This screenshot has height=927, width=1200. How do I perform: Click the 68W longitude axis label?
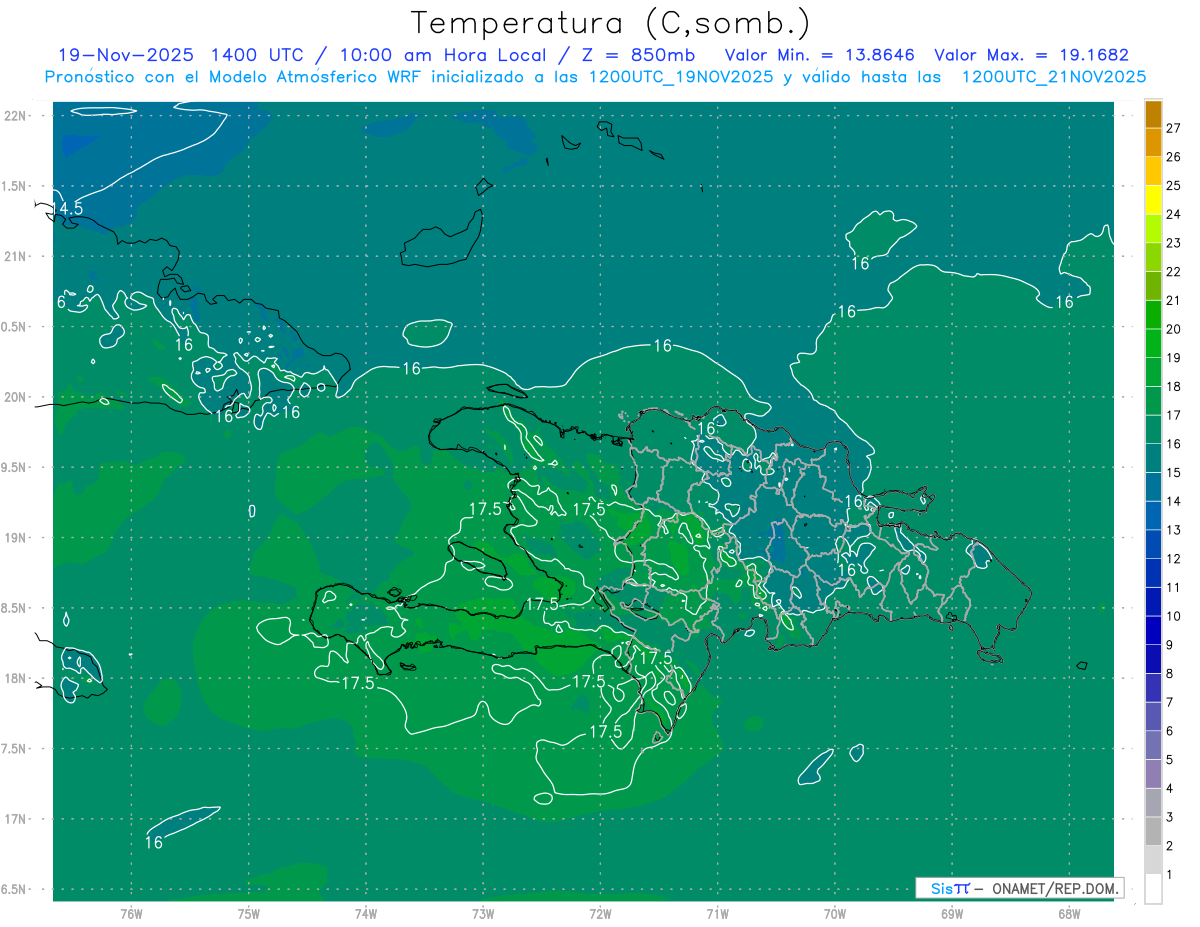point(1068,913)
